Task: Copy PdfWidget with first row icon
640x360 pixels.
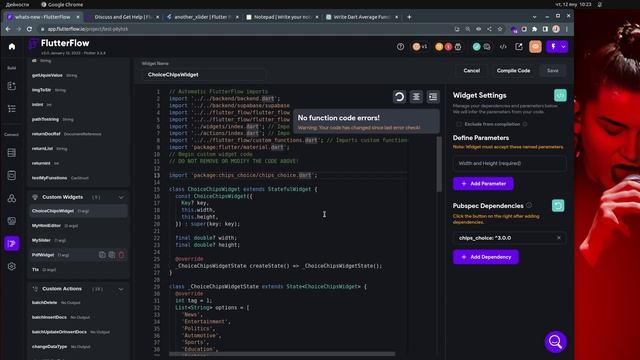Action: 102,255
